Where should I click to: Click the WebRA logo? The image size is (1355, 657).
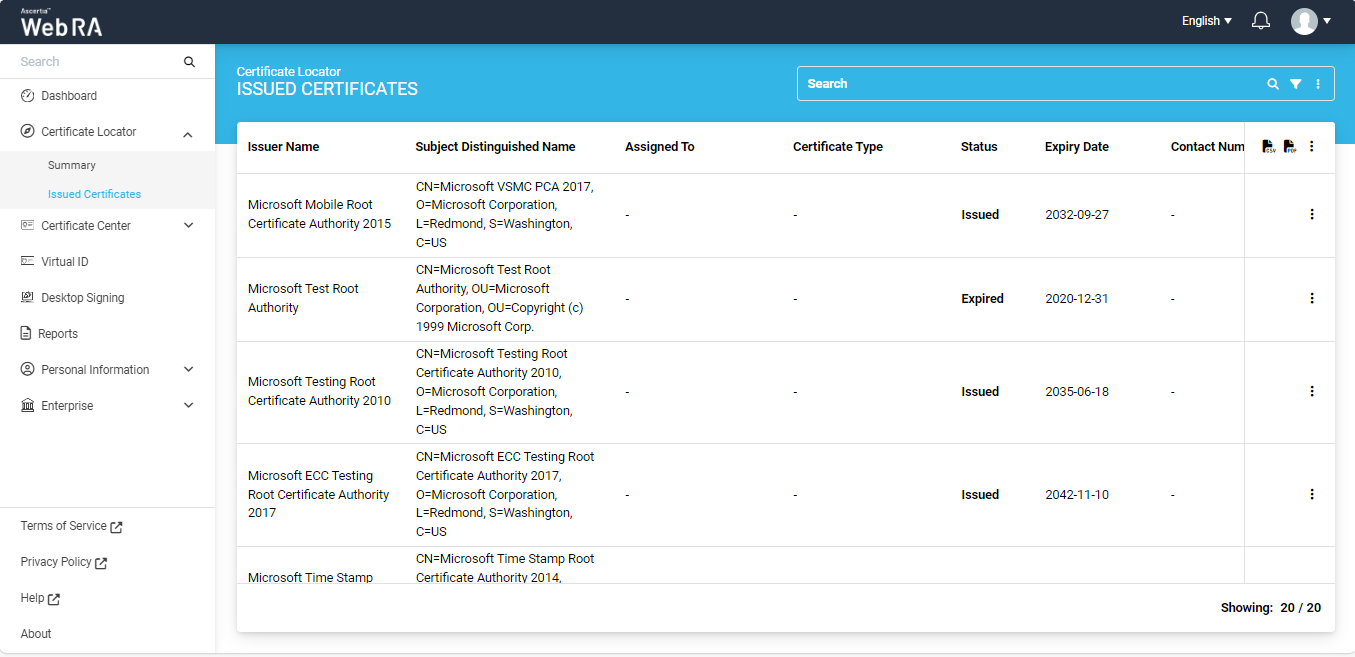[x=61, y=23]
